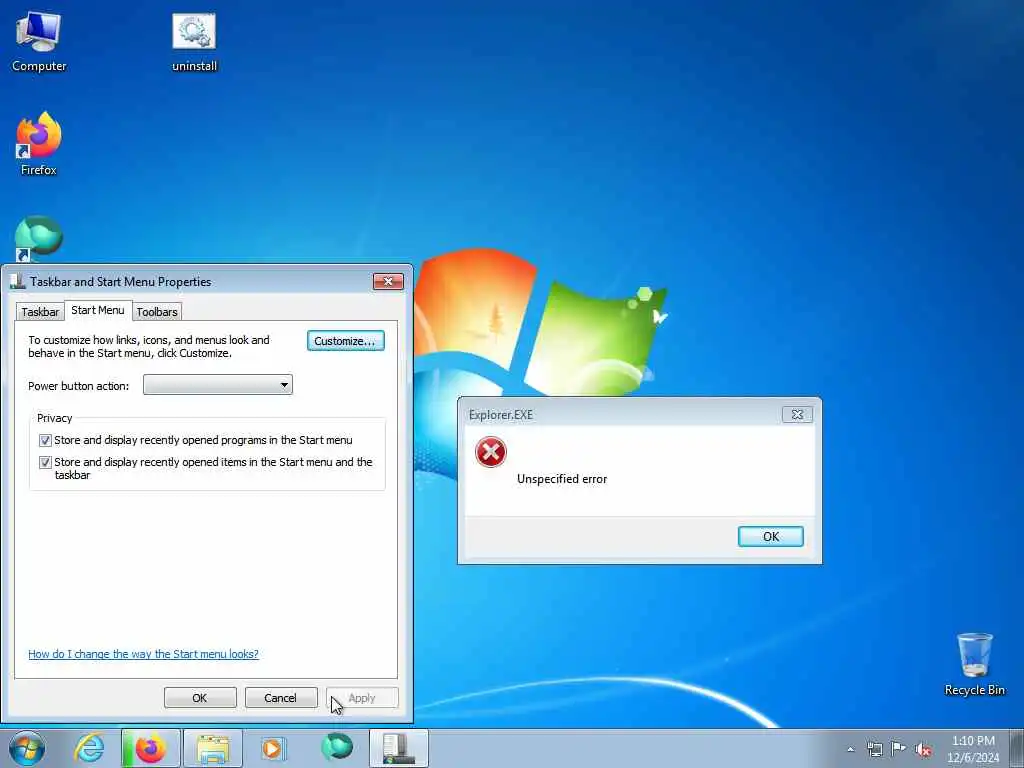Screen dimensions: 1024x768
Task: Click OK in the Explorer.EXE error dialog
Action: [771, 536]
